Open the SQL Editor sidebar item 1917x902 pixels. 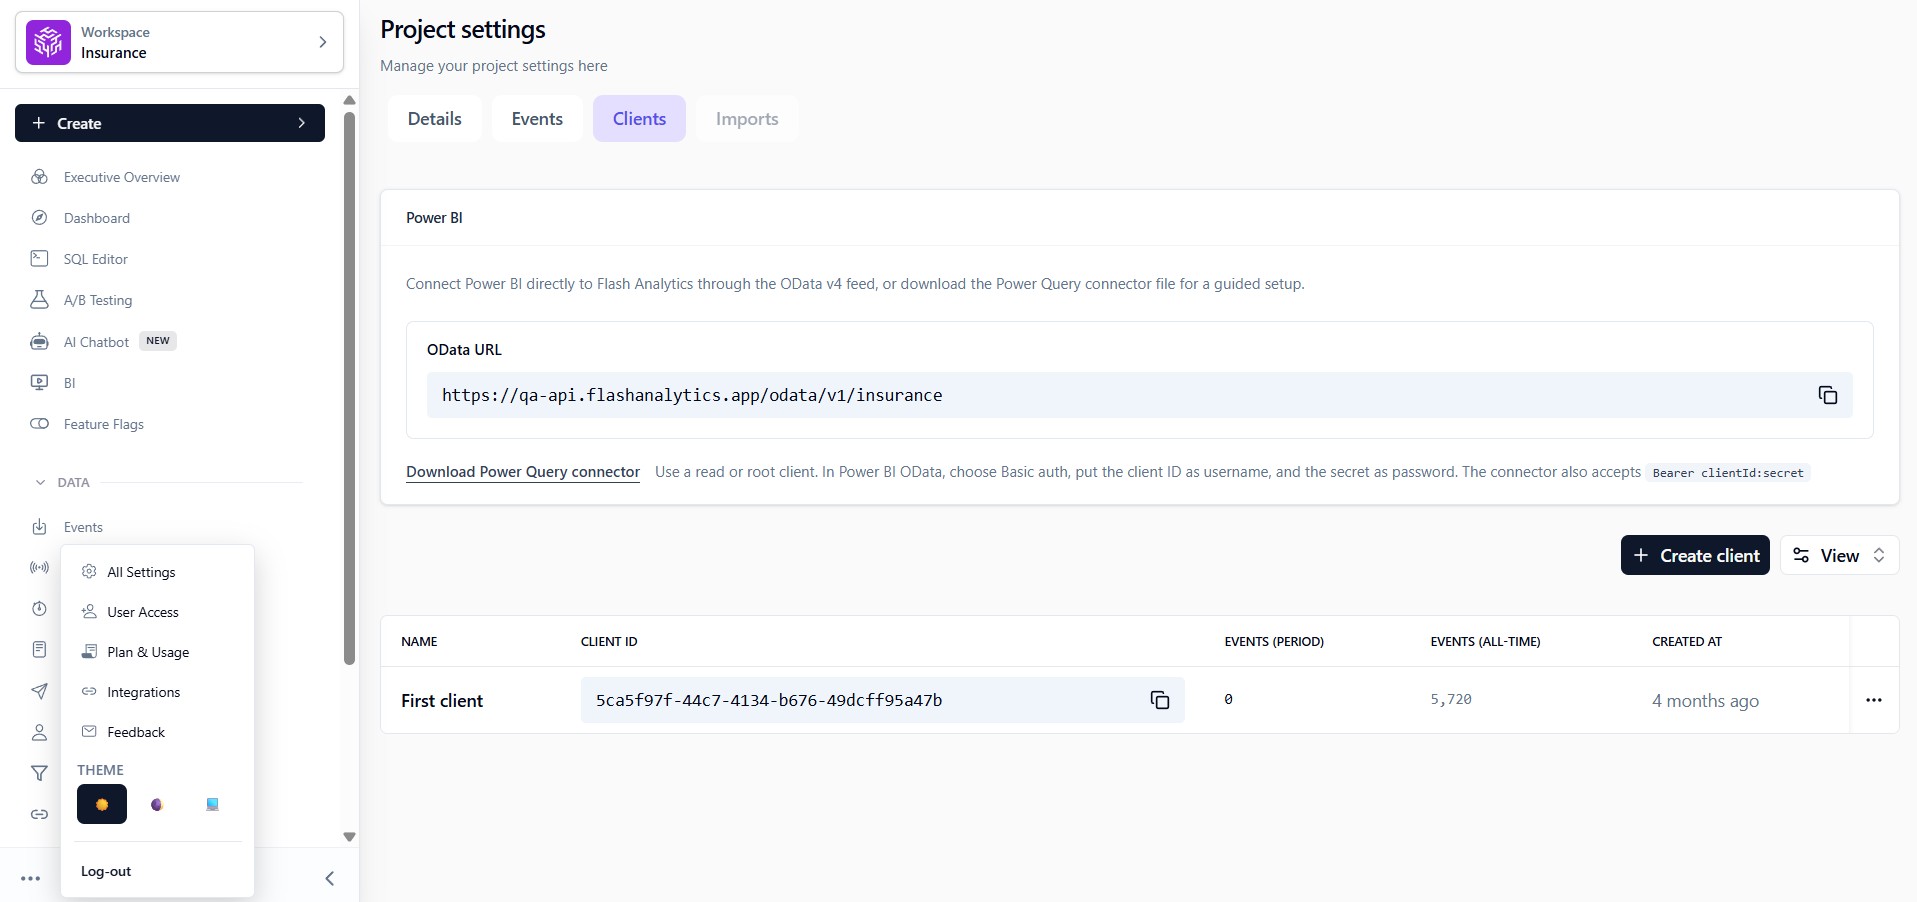point(95,259)
